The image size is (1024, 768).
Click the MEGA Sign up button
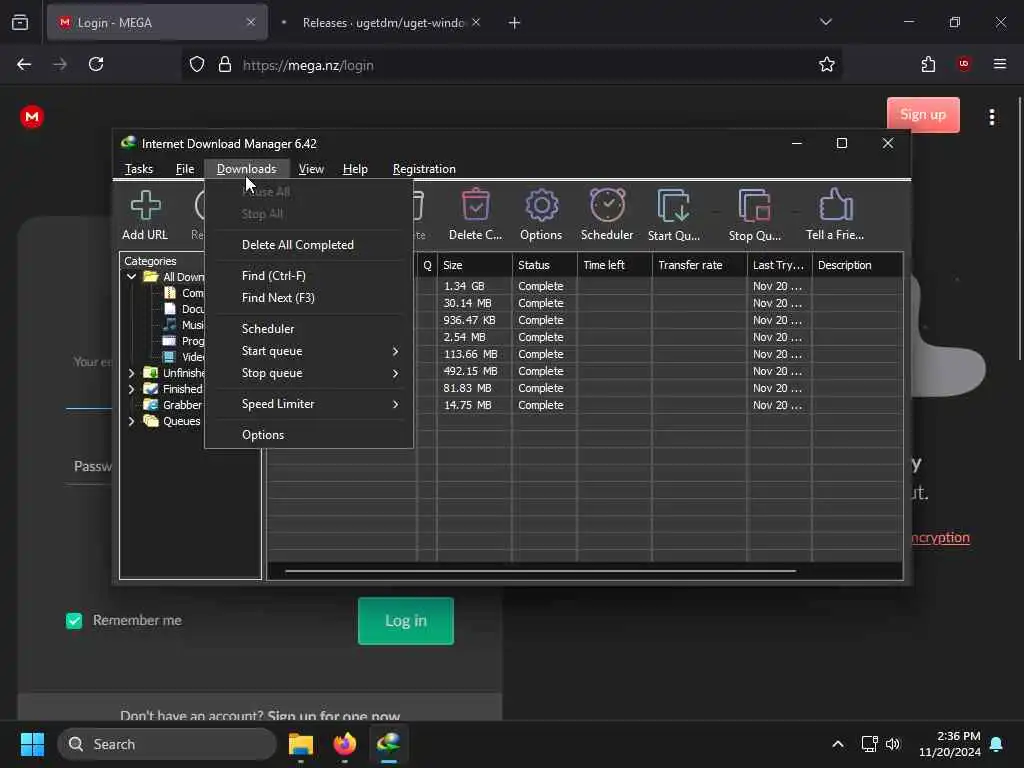pyautogui.click(x=923, y=115)
